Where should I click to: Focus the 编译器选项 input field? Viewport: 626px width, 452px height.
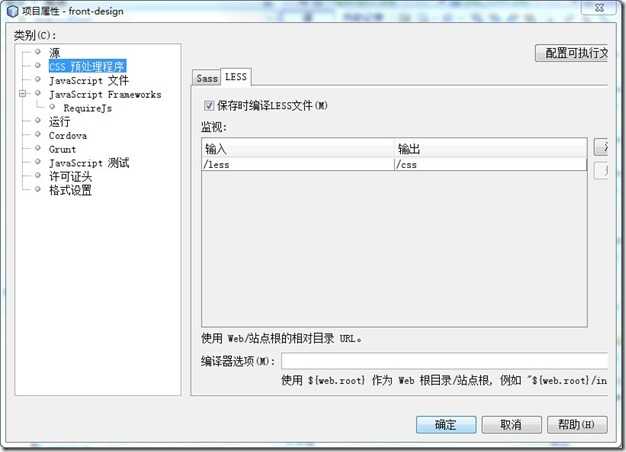444,361
